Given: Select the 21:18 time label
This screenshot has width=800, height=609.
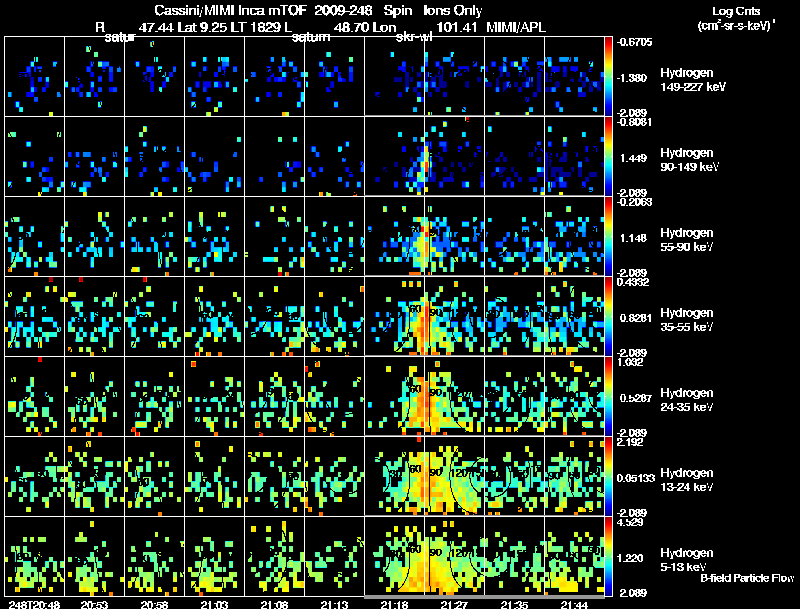Looking at the screenshot, I should click(394, 604).
